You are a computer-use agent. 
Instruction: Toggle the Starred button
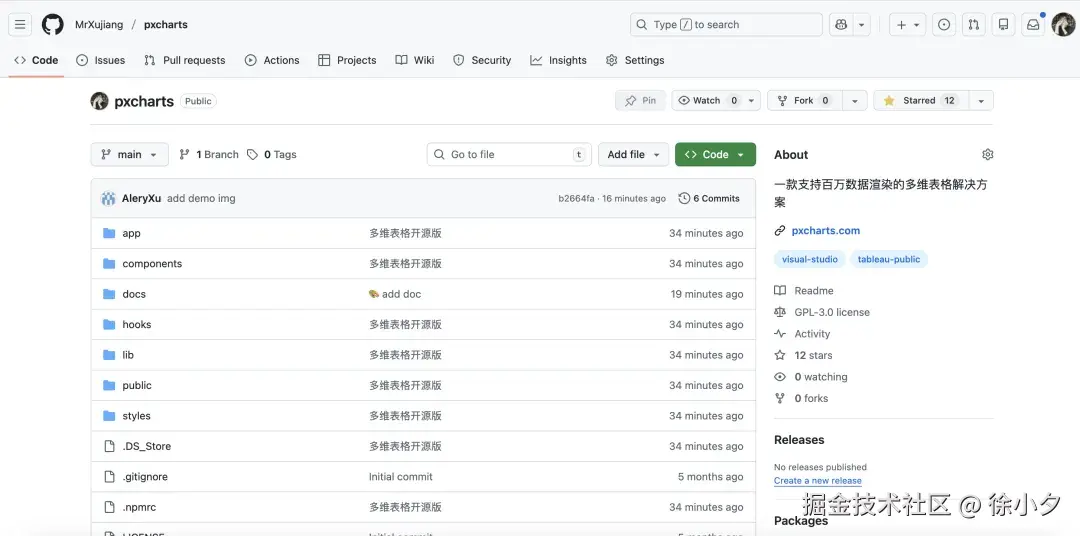[x=921, y=101]
